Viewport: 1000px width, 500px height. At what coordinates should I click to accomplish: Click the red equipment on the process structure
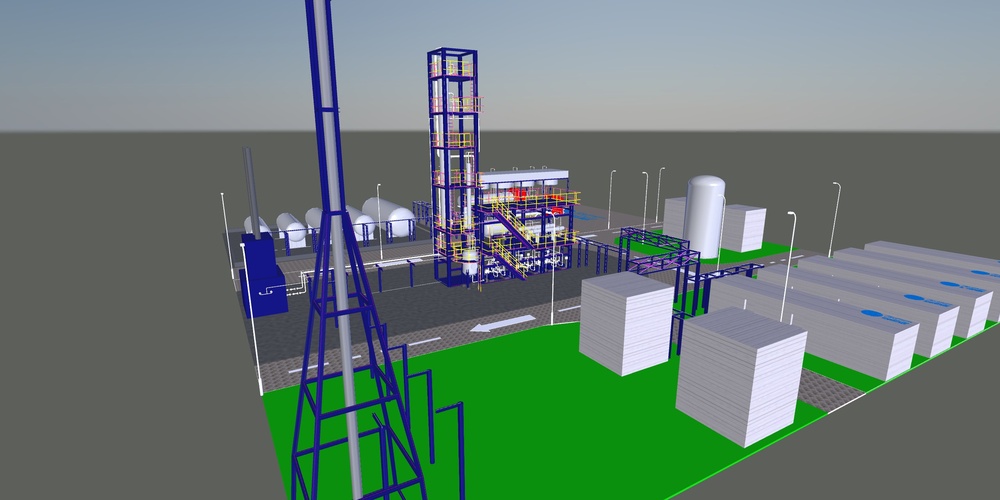pyautogui.click(x=518, y=194)
